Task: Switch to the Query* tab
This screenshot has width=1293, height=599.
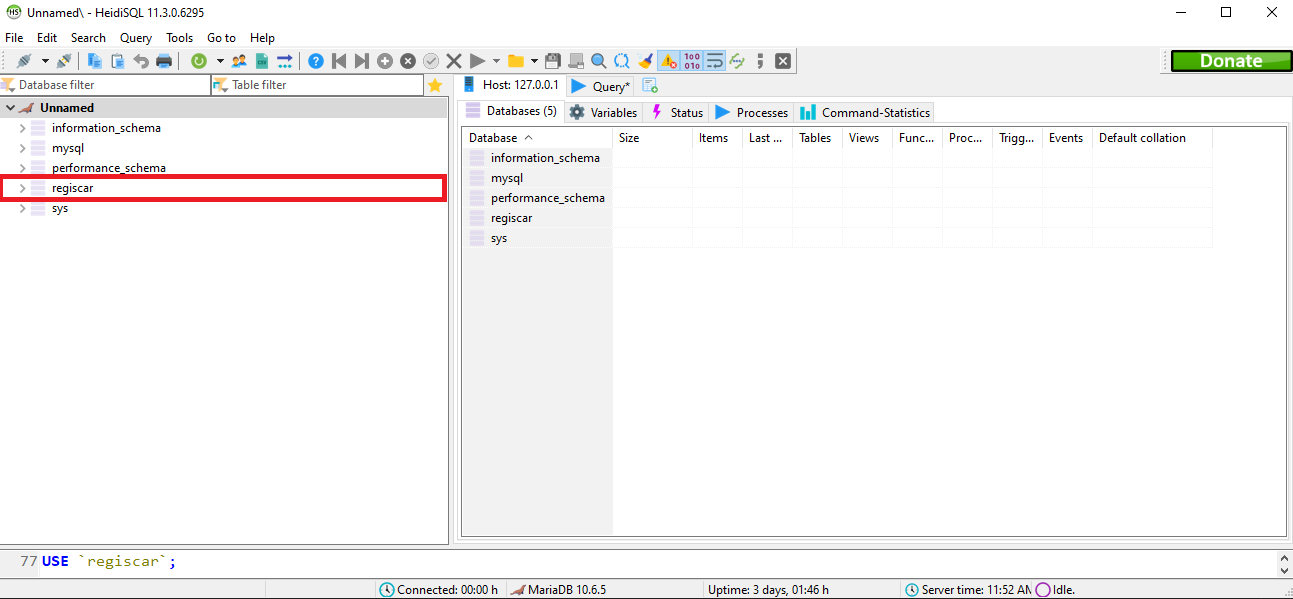Action: pyautogui.click(x=601, y=86)
